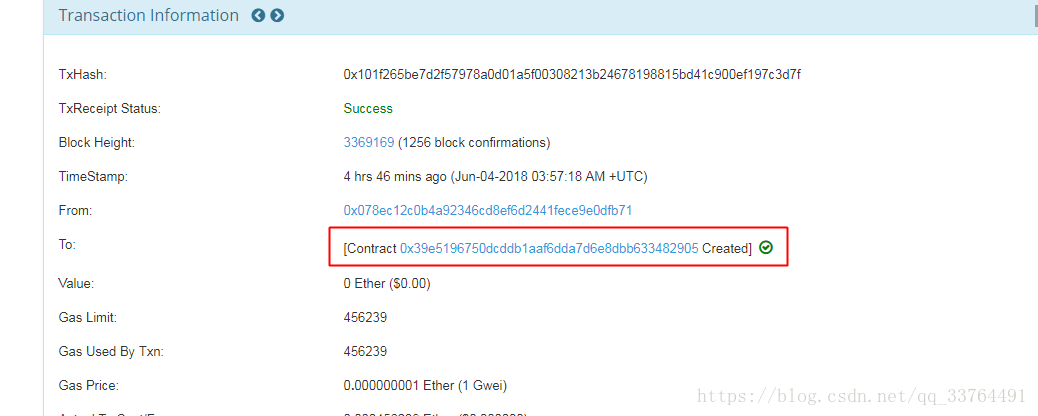The height and width of the screenshot is (416, 1038).
Task: Click the Gas Used By Txn value
Action: click(365, 352)
